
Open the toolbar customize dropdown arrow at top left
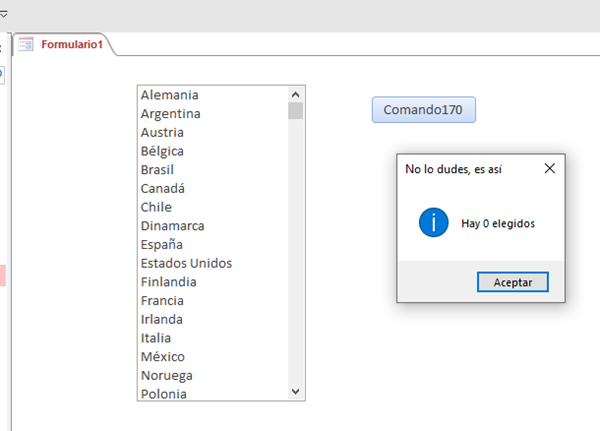pos(3,15)
